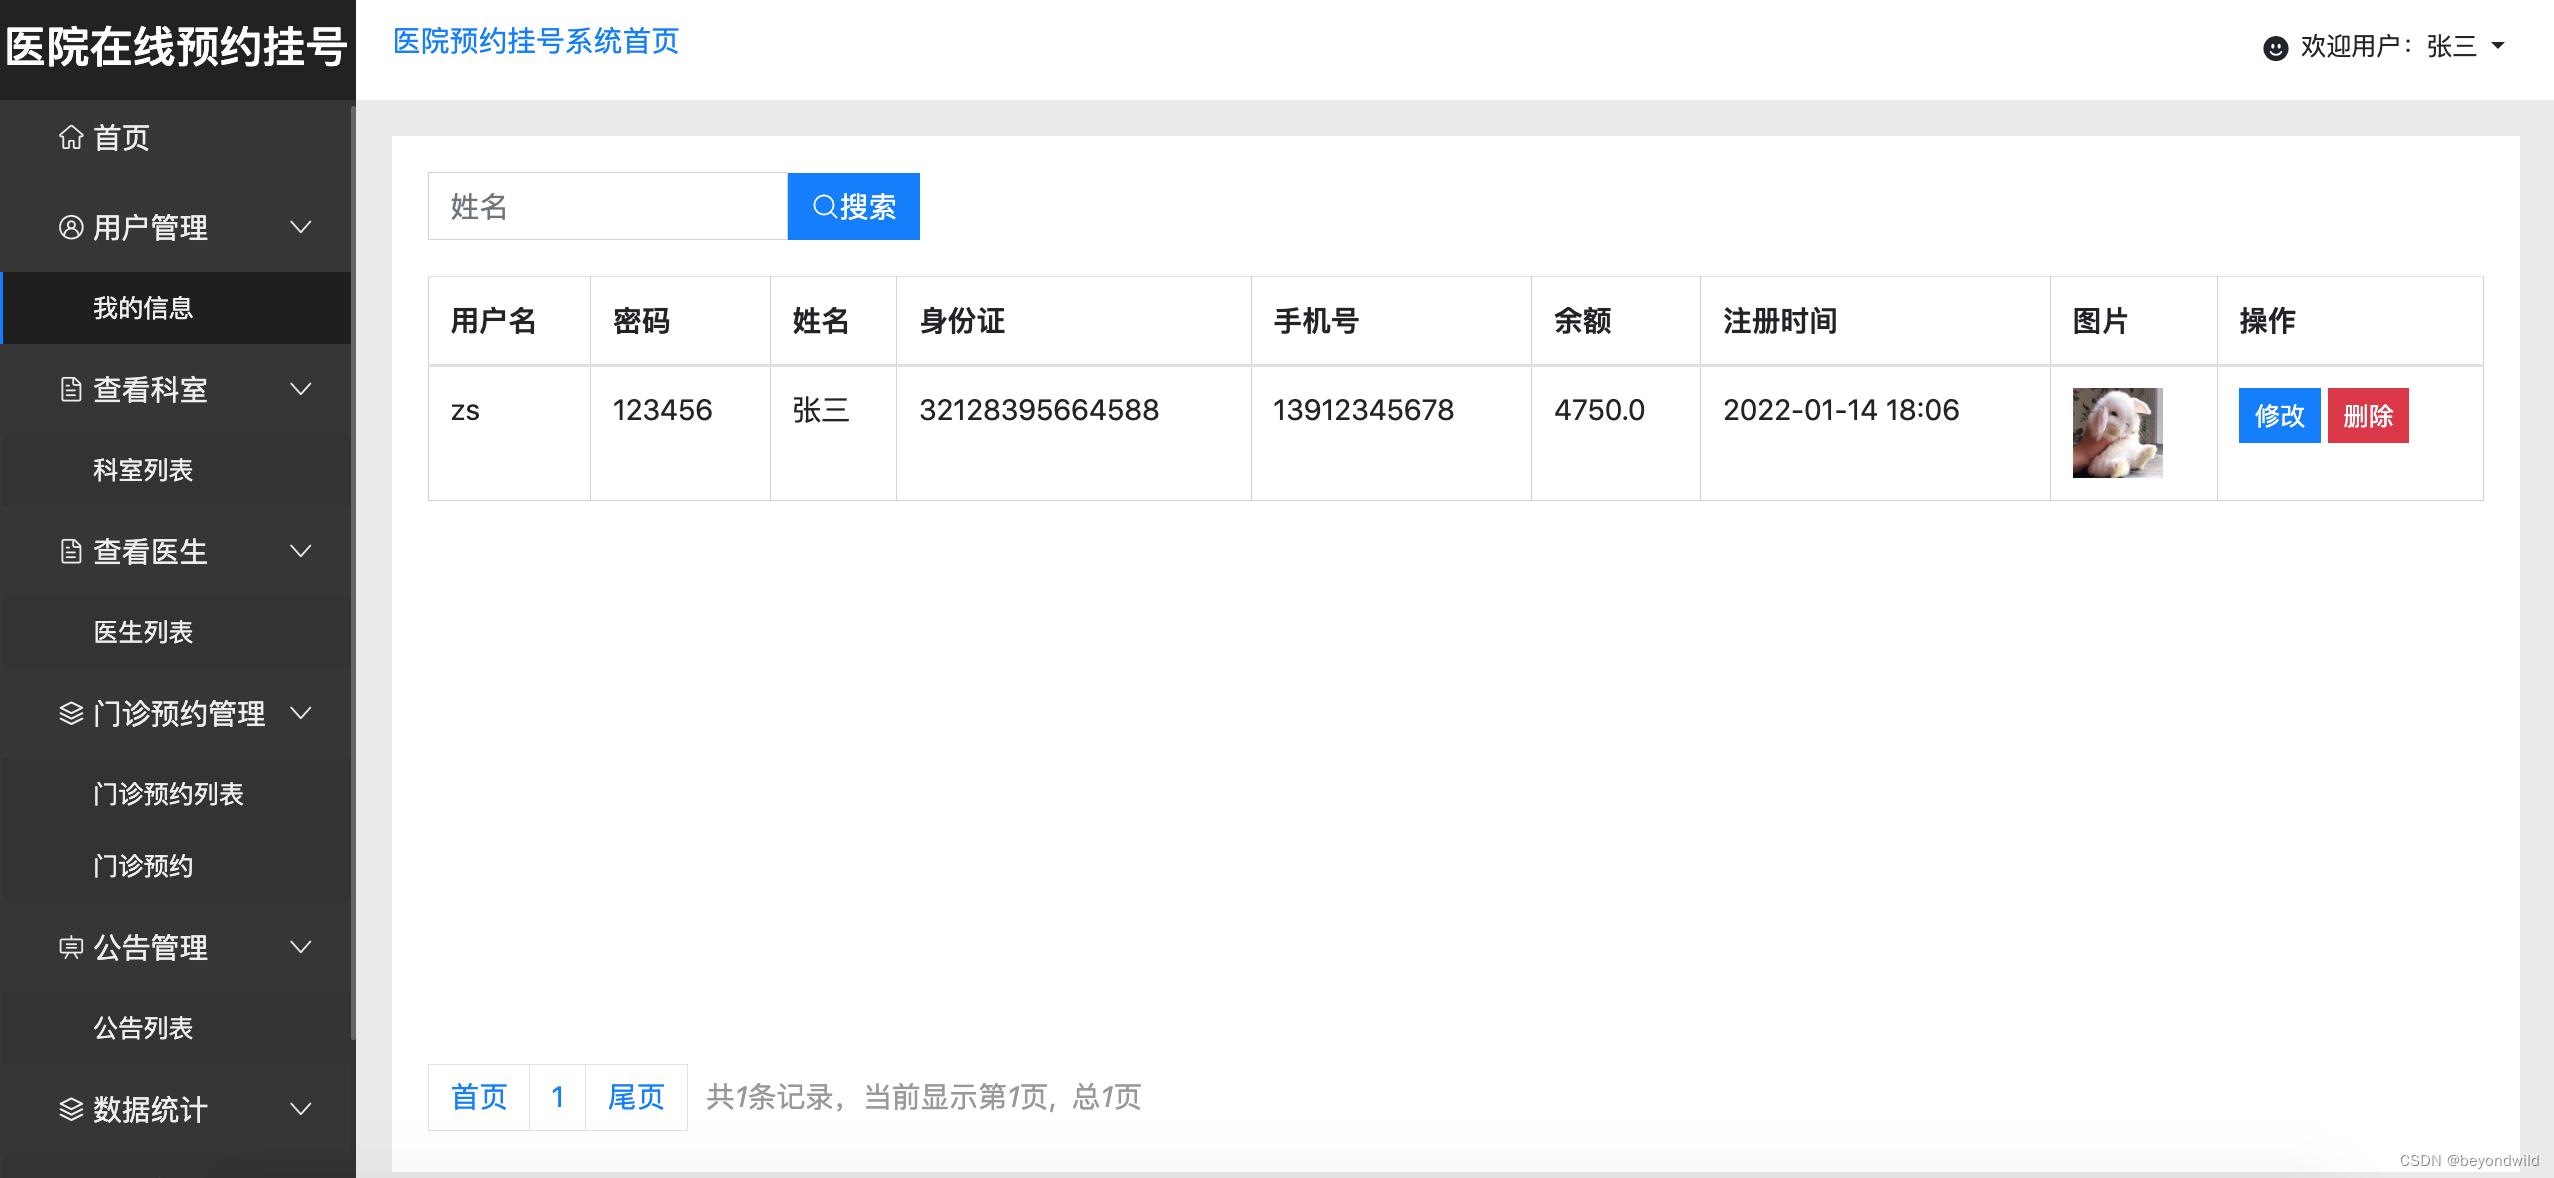Collapse the 公告管理 section chevron
The image size is (2554, 1178).
click(x=301, y=948)
